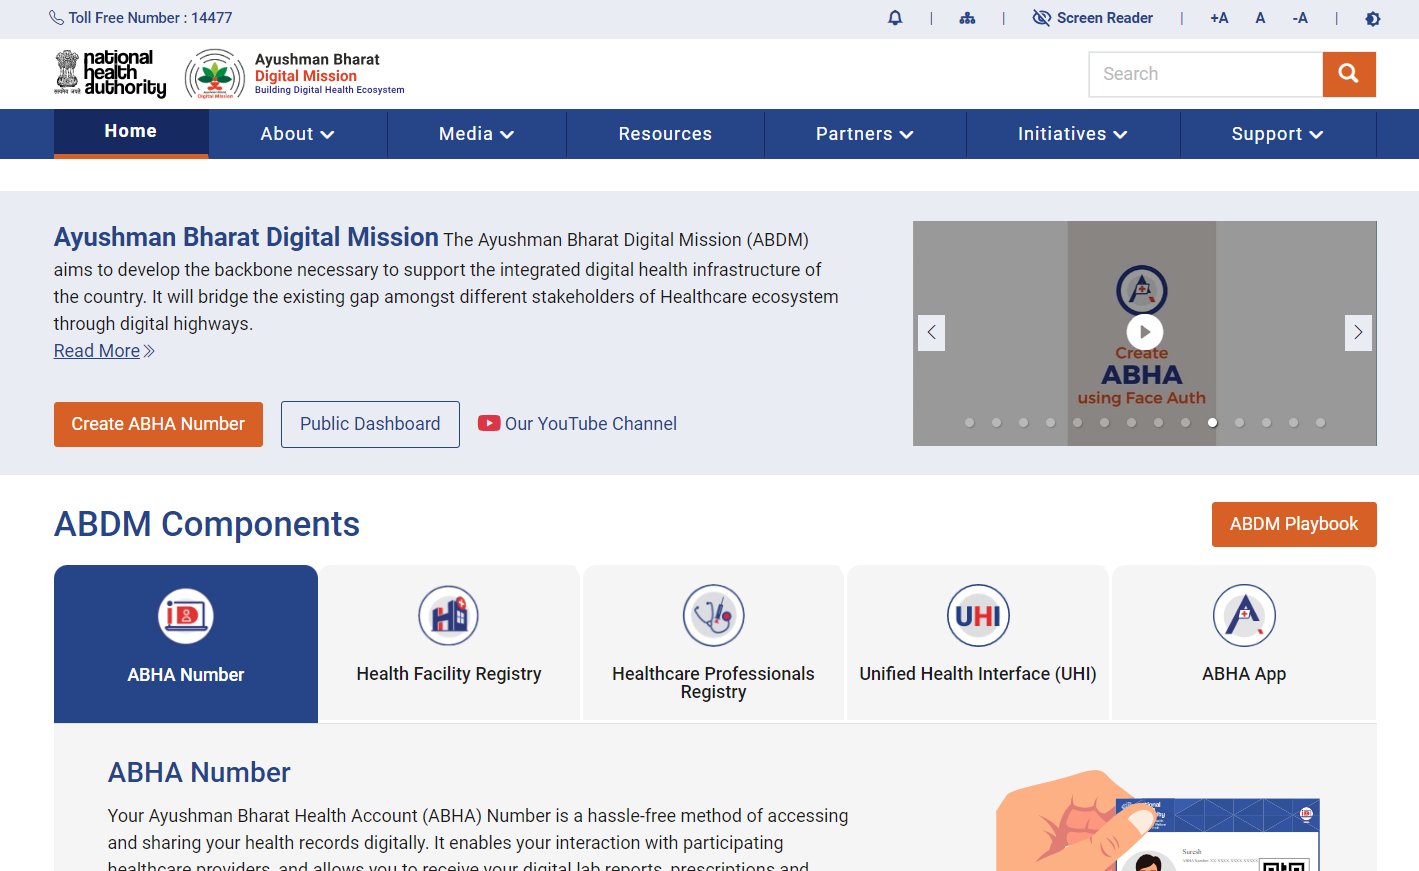Switch to the Resources menu item
The width and height of the screenshot is (1419, 871).
click(x=664, y=133)
